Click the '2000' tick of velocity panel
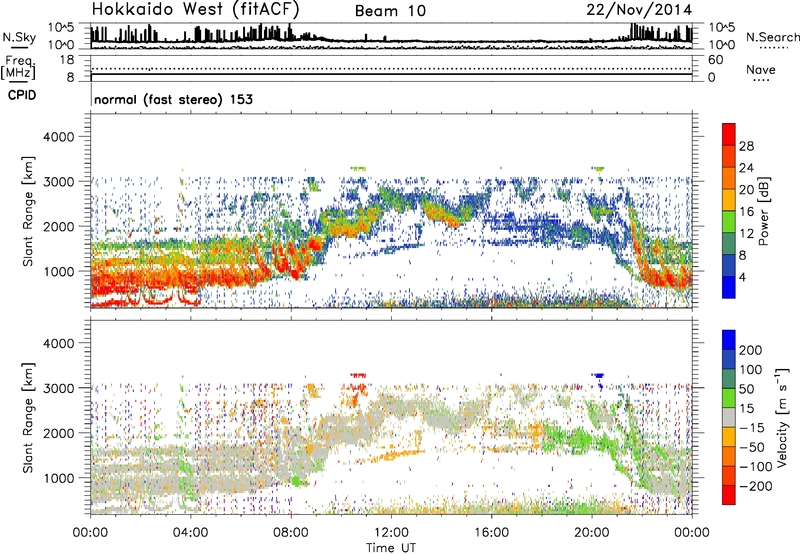800x554 pixels. [x=58, y=433]
